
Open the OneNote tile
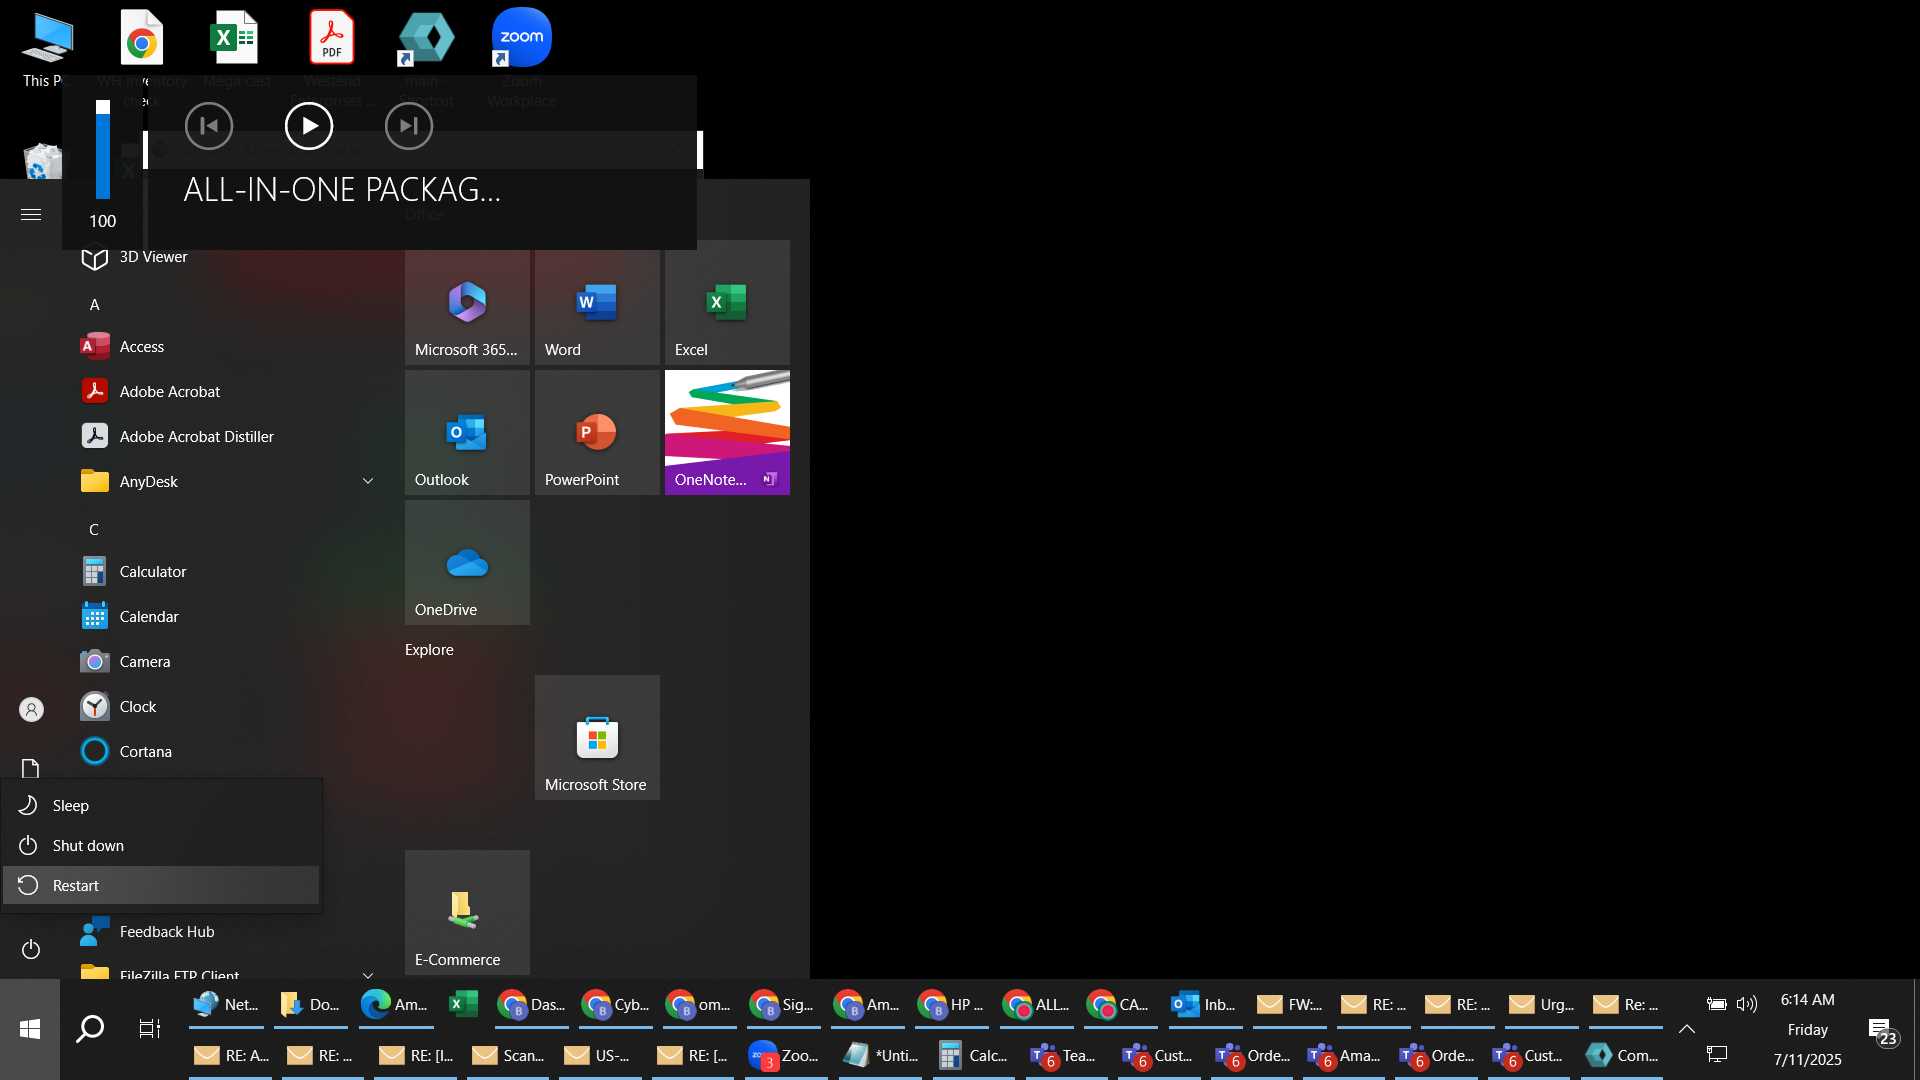727,432
